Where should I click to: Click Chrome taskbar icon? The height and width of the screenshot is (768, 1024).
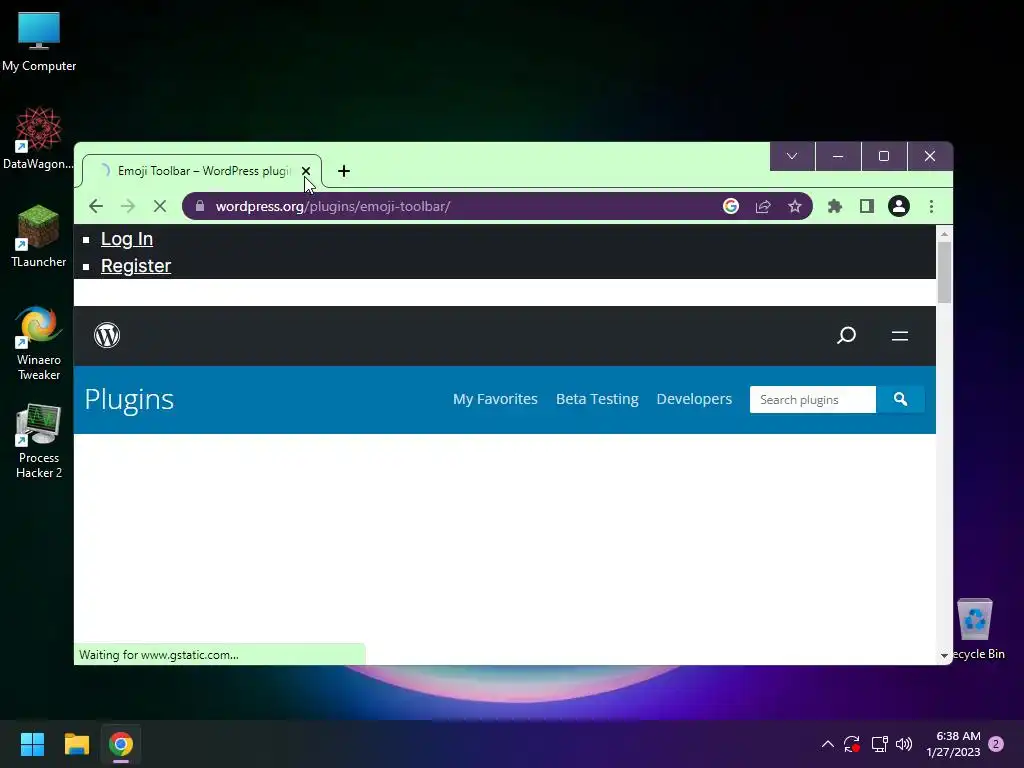[121, 744]
